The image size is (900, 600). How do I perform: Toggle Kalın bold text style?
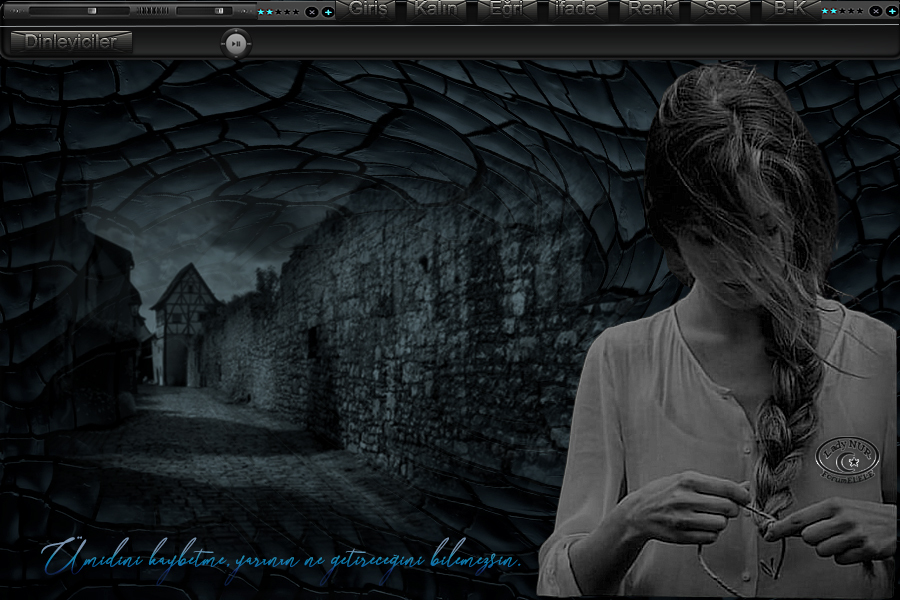(x=437, y=9)
